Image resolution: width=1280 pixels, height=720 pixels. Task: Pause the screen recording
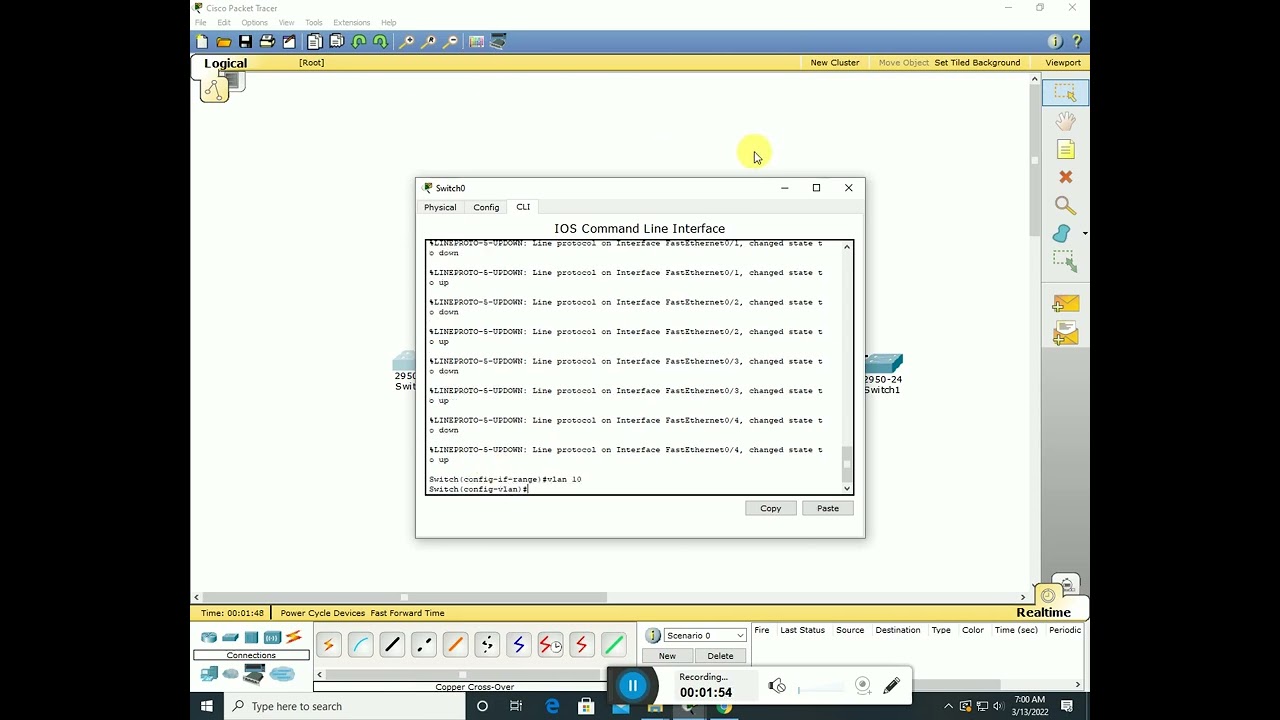[633, 686]
